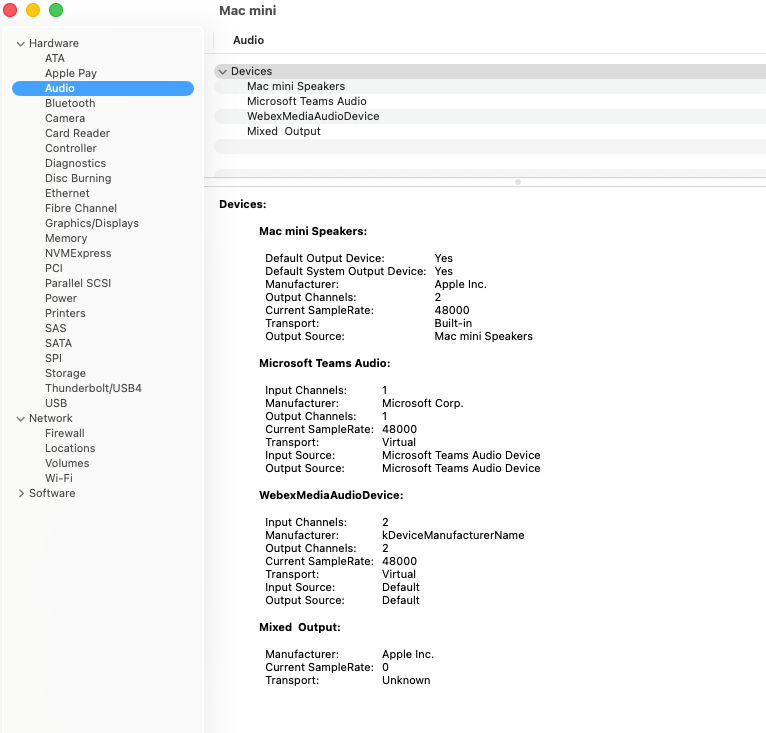Select SPI in the sidebar
Screen dimensions: 766x733
click(x=53, y=358)
